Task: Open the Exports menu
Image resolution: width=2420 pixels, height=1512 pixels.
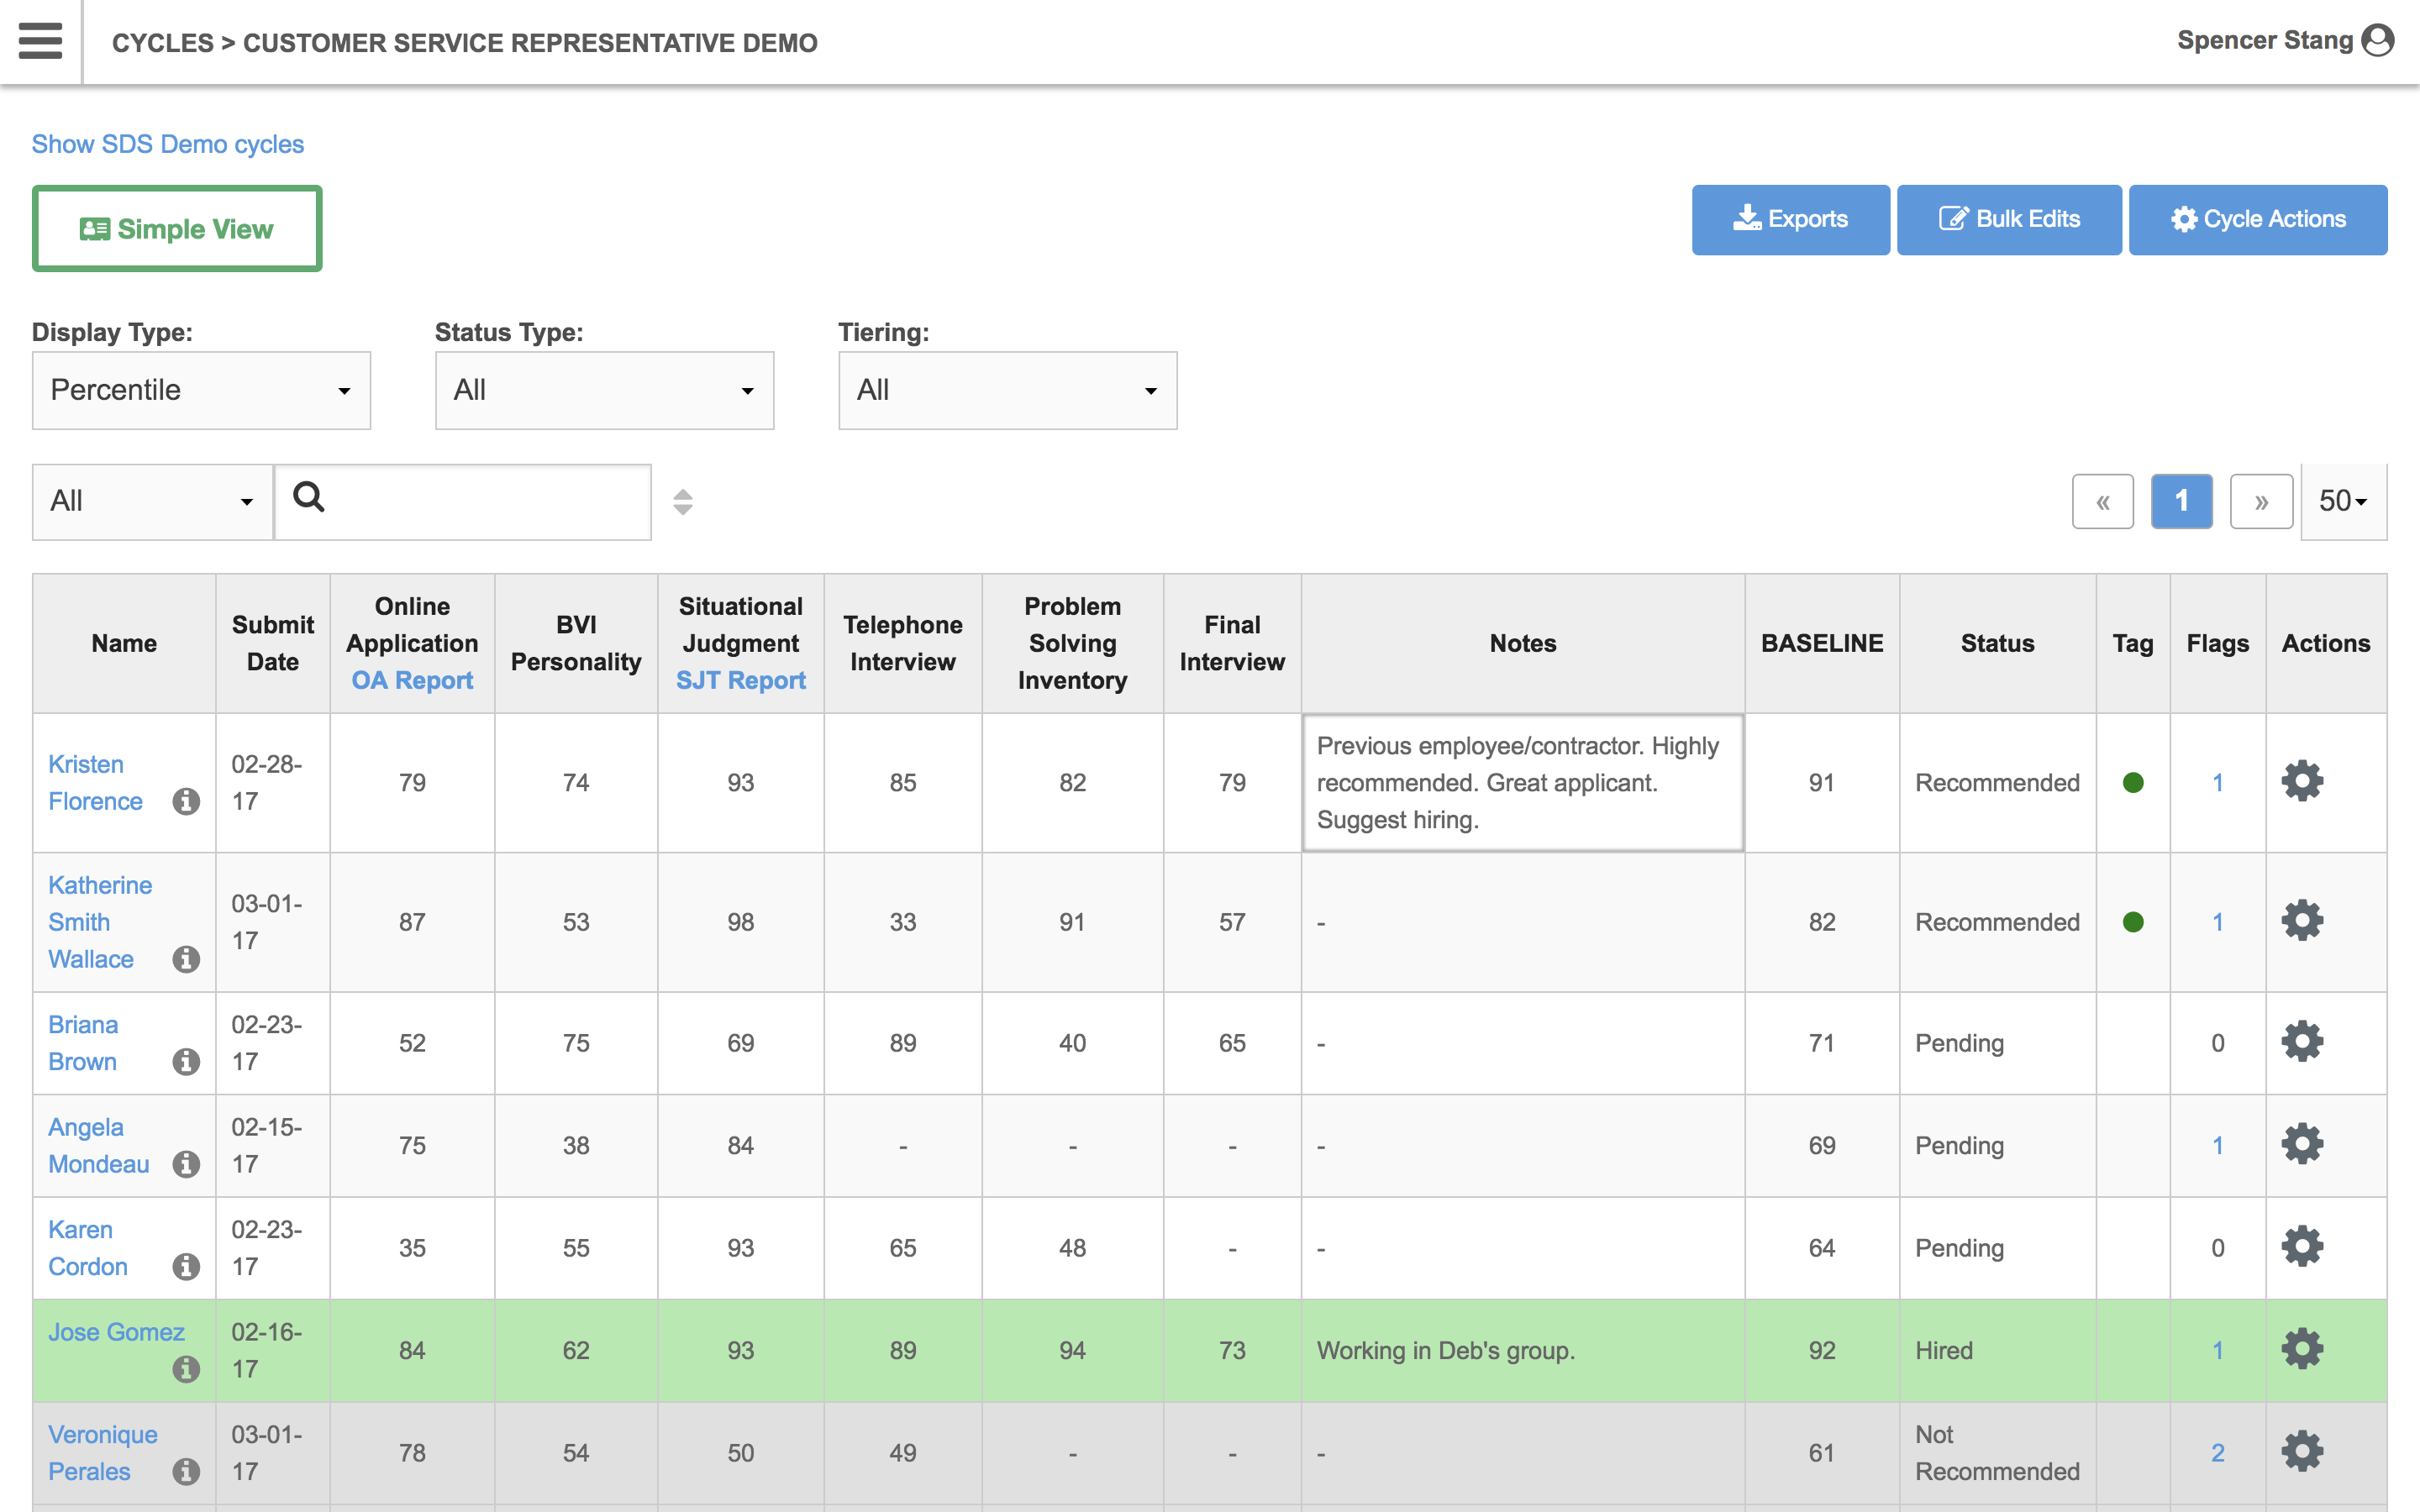Action: pyautogui.click(x=1790, y=219)
